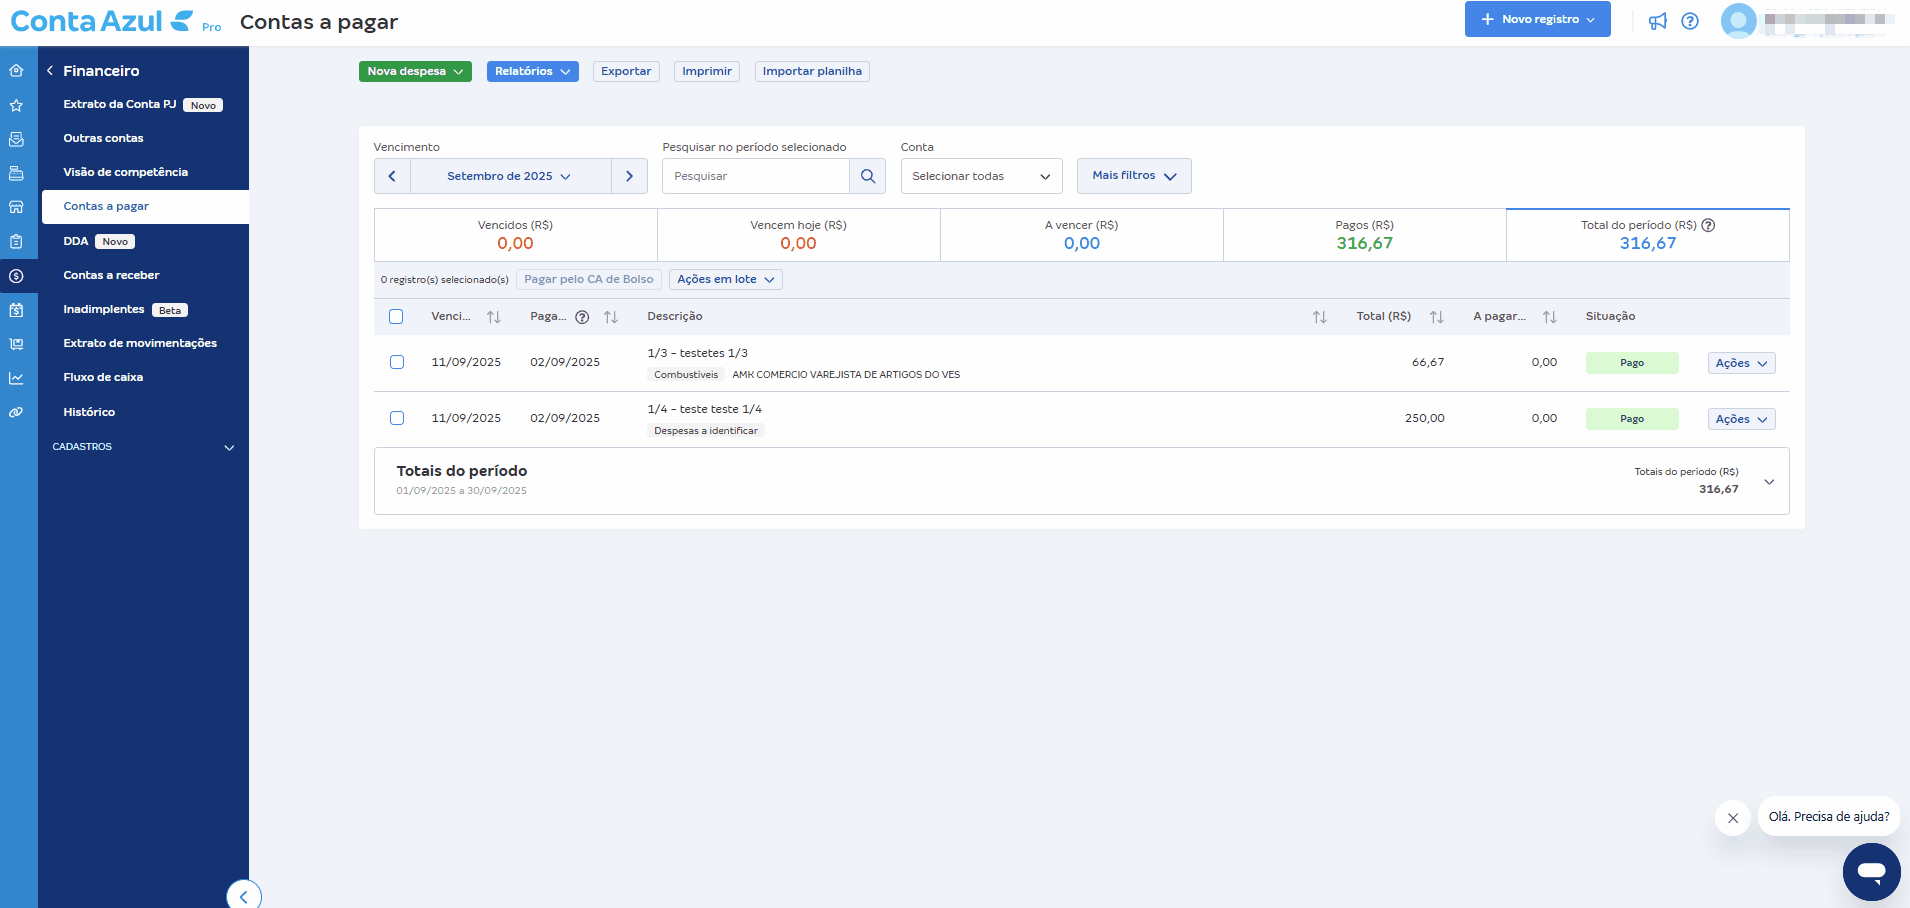Select the teste teste 1/4 row checkbox
The image size is (1910, 908).
coord(397,418)
